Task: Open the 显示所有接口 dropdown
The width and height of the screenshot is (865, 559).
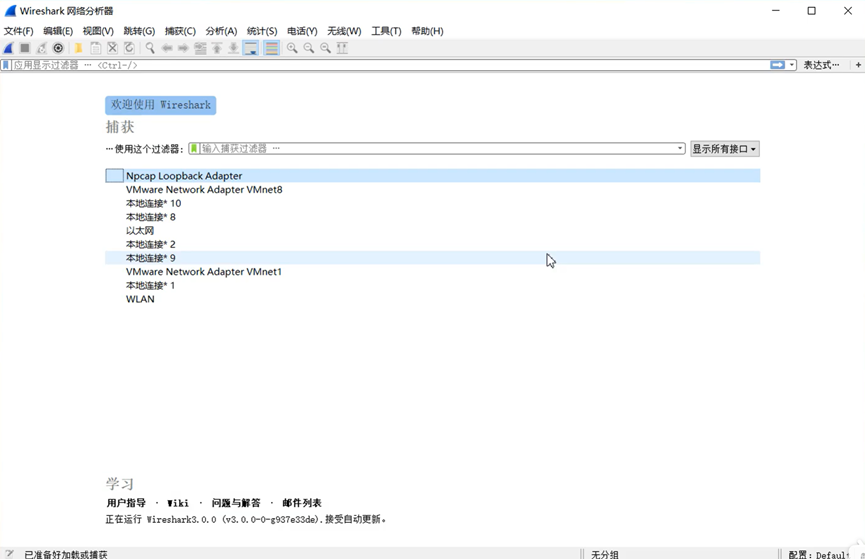Action: pos(725,149)
